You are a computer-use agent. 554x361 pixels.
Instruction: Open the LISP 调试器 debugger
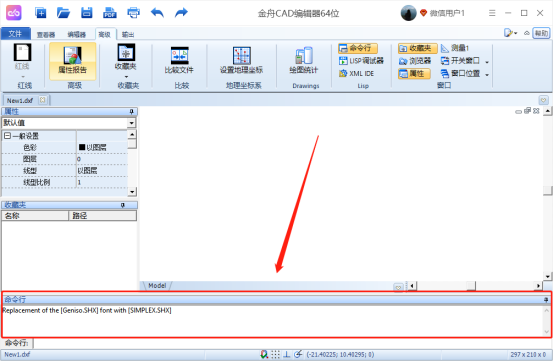click(x=361, y=61)
